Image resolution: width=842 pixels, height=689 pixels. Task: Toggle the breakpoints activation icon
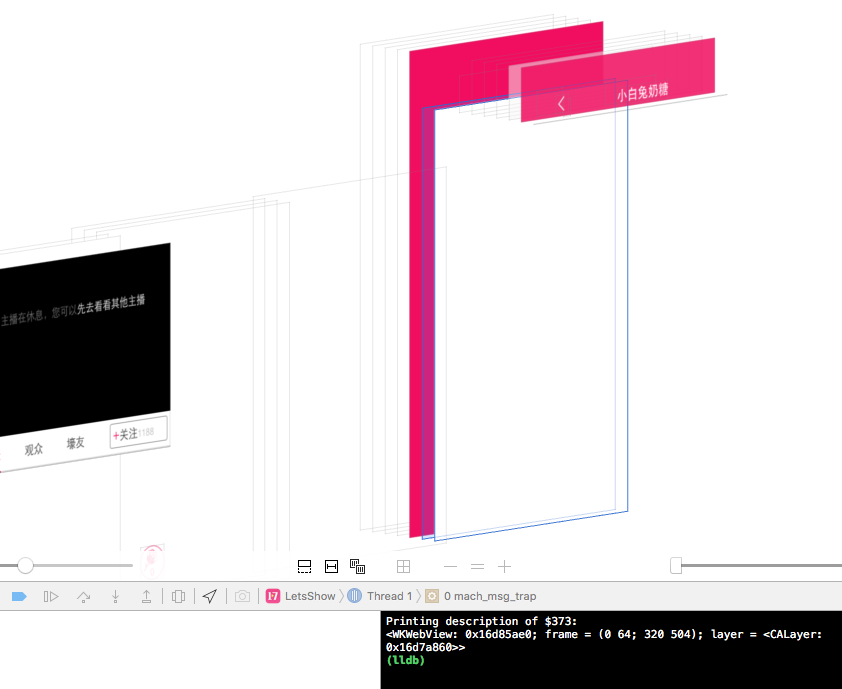[x=19, y=596]
